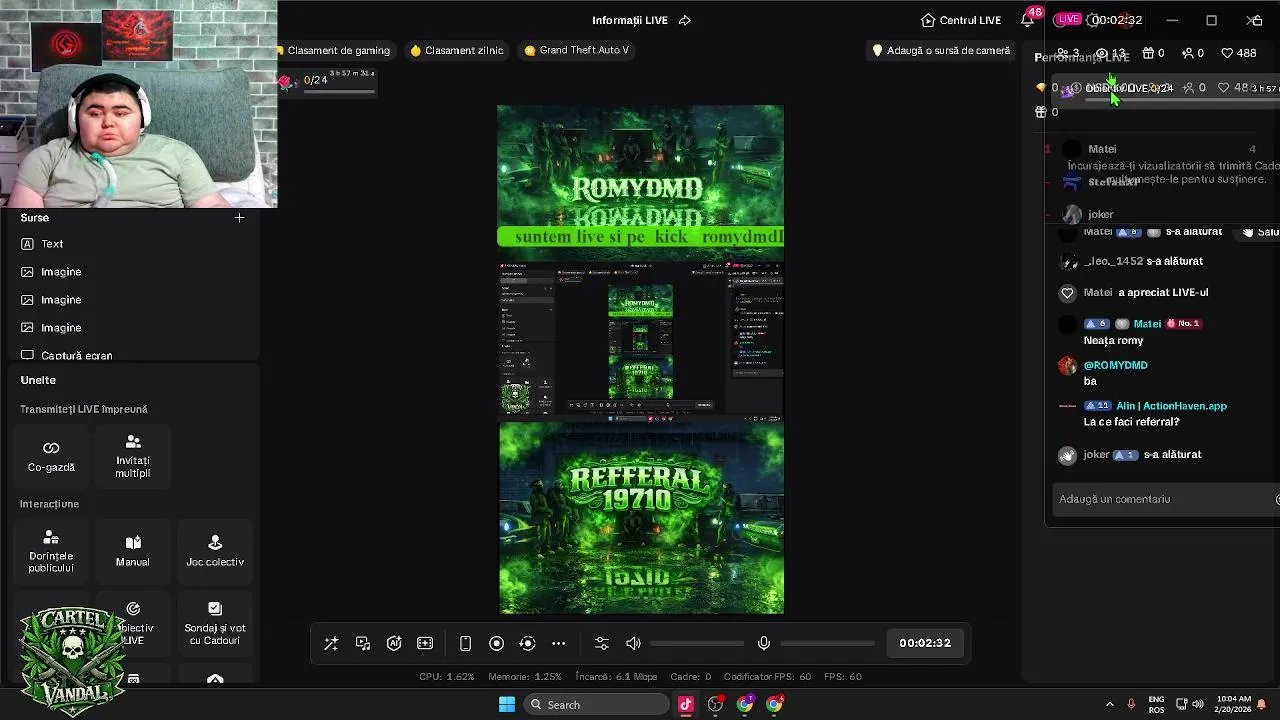
Task: Adjust the speaker volume slider
Action: tap(697, 644)
